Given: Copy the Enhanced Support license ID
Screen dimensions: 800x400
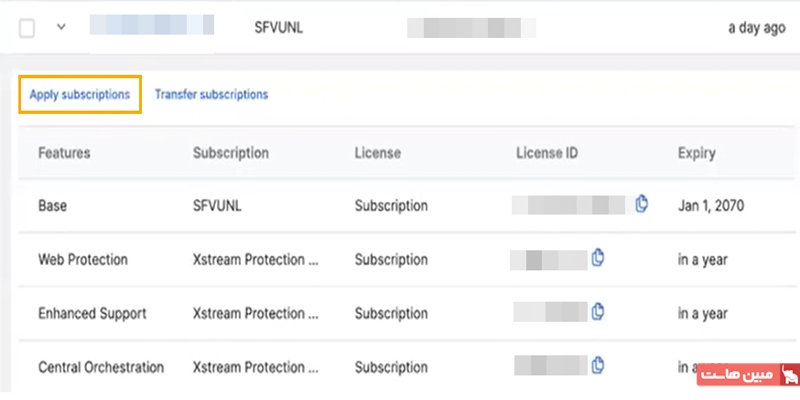Looking at the screenshot, I should click(x=598, y=312).
